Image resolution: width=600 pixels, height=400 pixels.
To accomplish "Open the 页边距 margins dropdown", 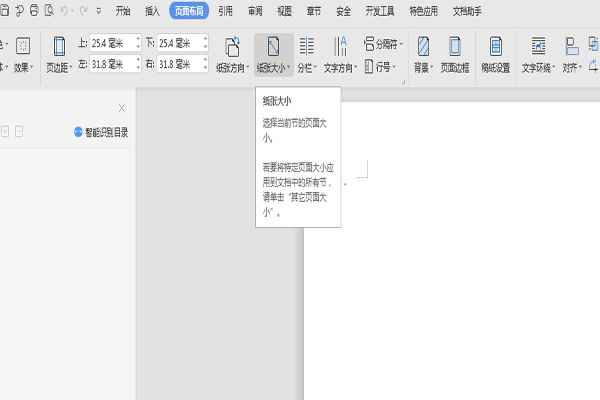I will pyautogui.click(x=59, y=54).
